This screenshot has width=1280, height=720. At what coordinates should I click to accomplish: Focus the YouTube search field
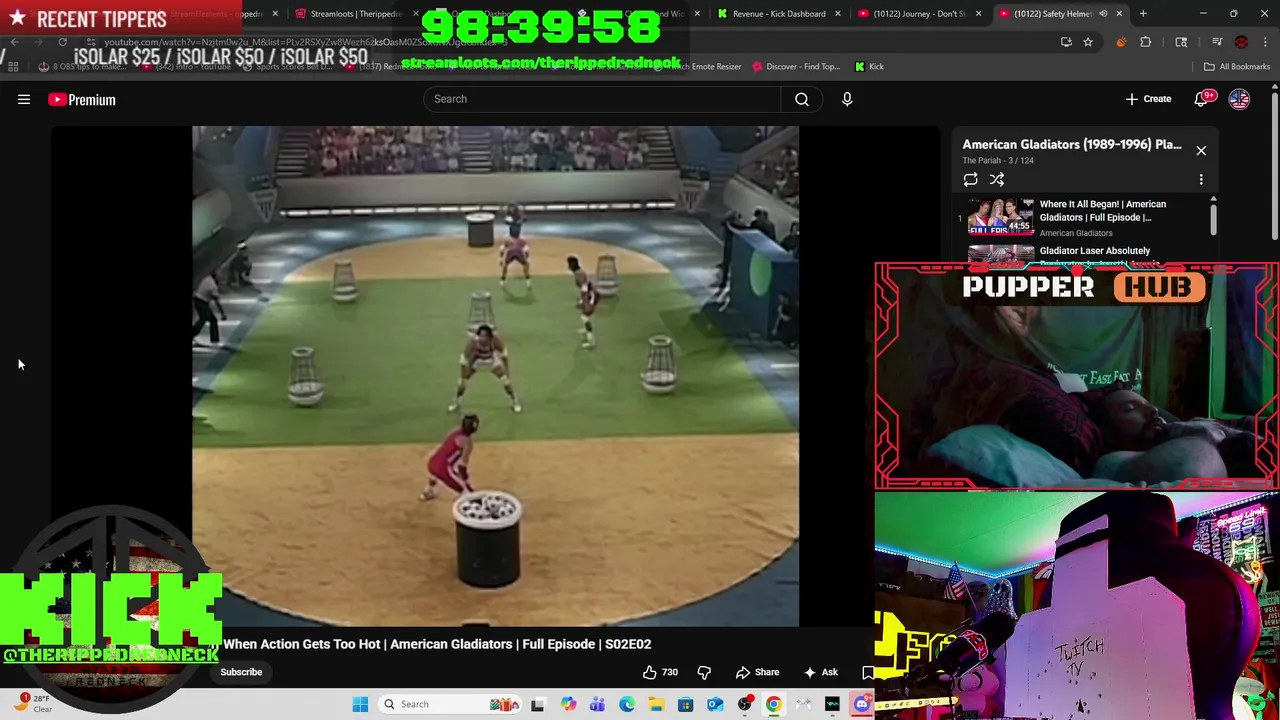click(x=602, y=99)
